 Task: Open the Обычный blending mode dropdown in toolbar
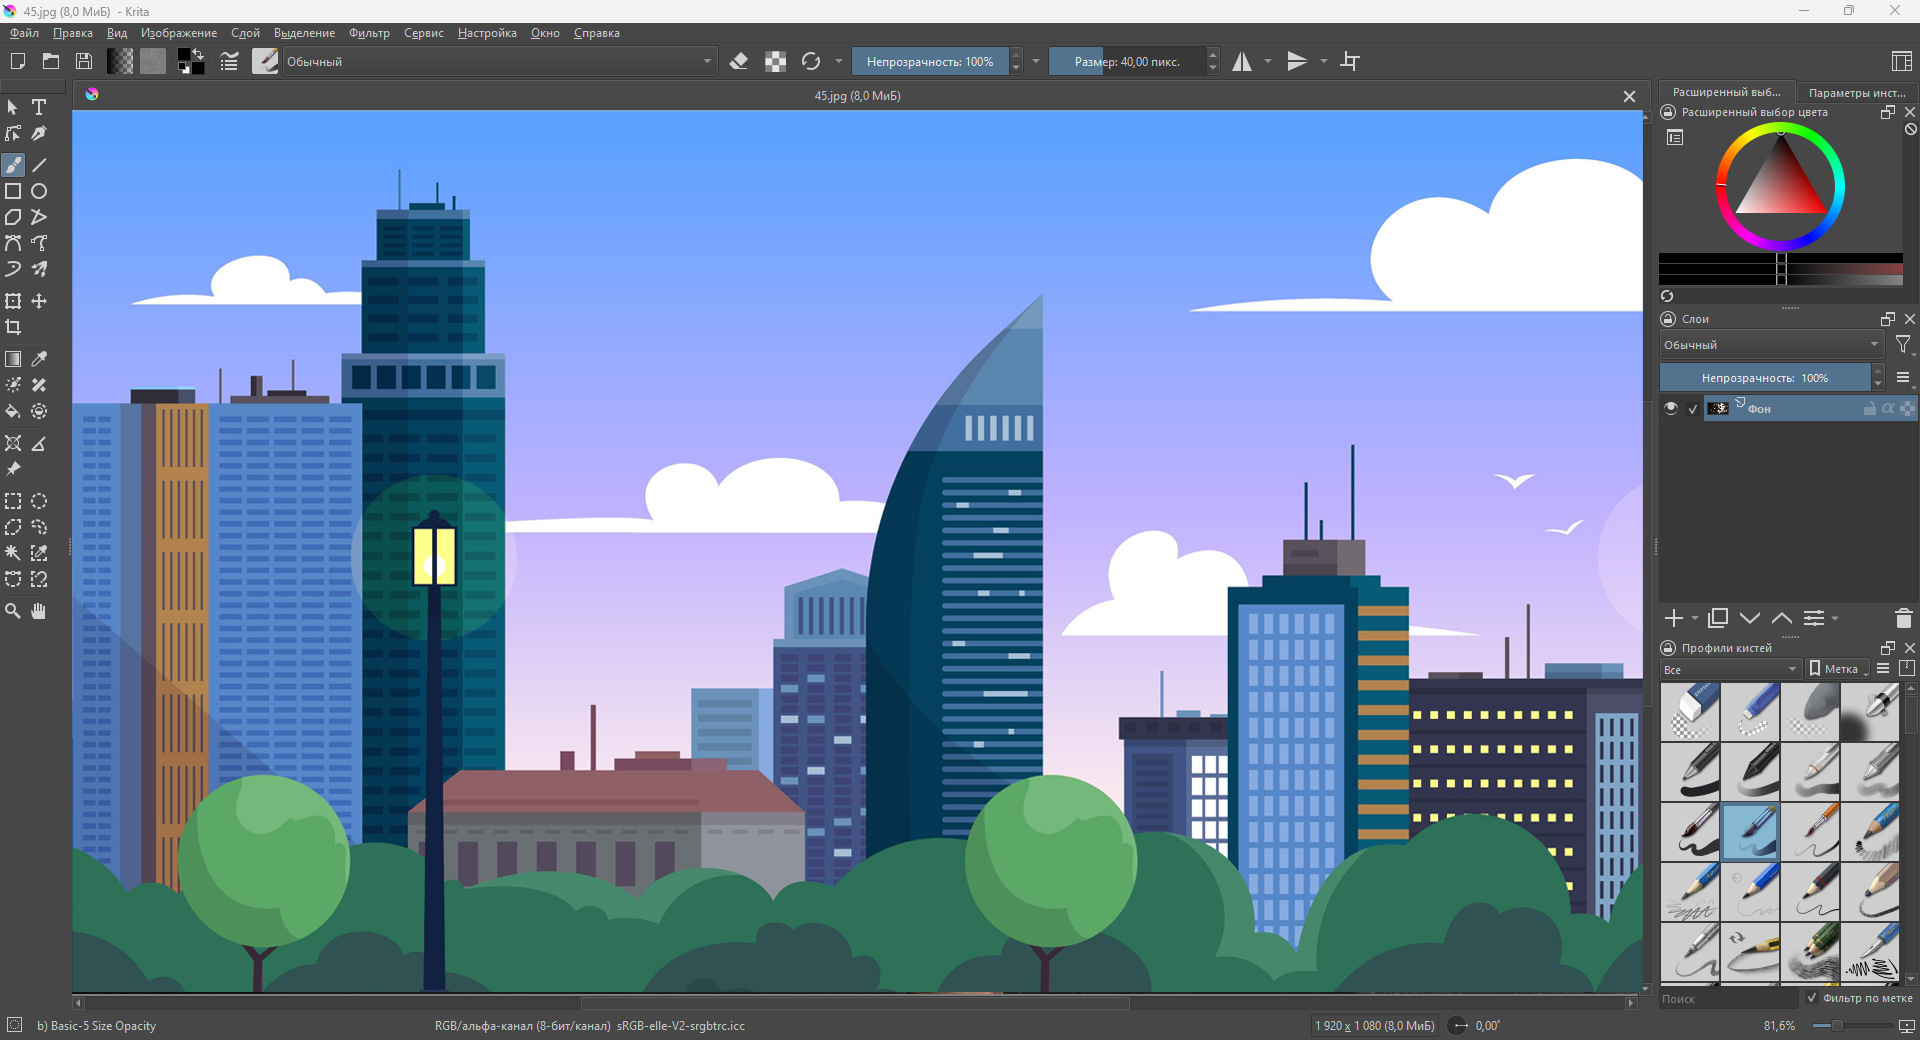point(498,62)
